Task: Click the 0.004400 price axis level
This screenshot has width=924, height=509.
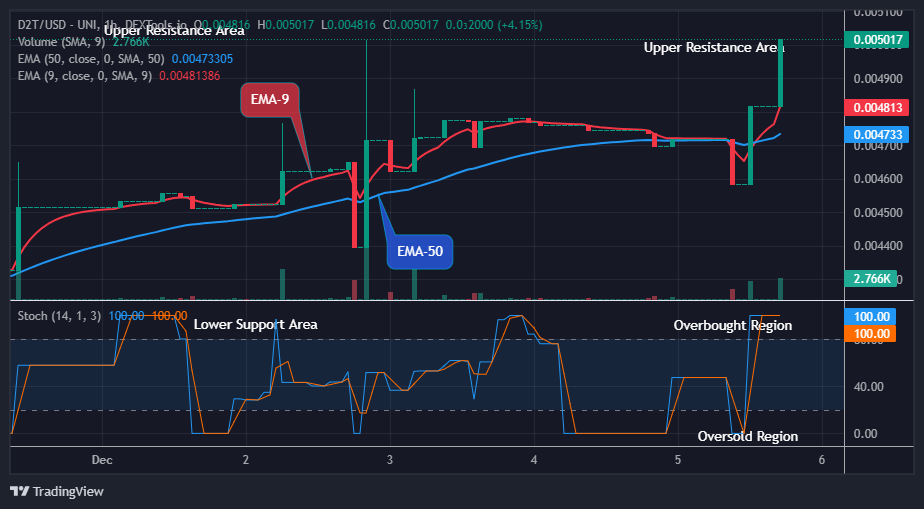Action: tap(878, 246)
